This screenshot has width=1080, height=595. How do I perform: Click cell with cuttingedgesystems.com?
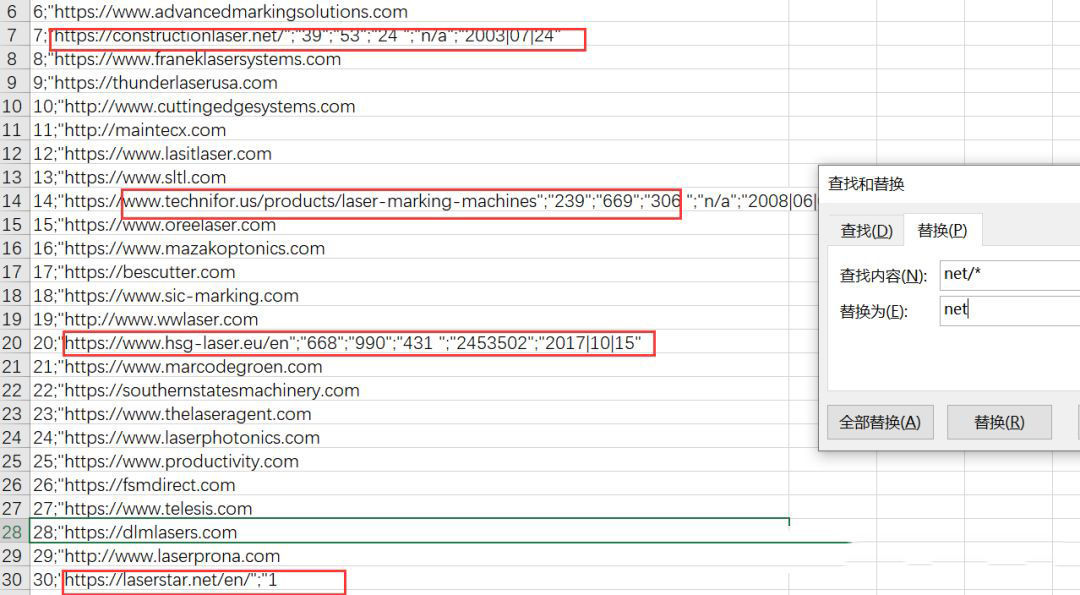(x=410, y=106)
